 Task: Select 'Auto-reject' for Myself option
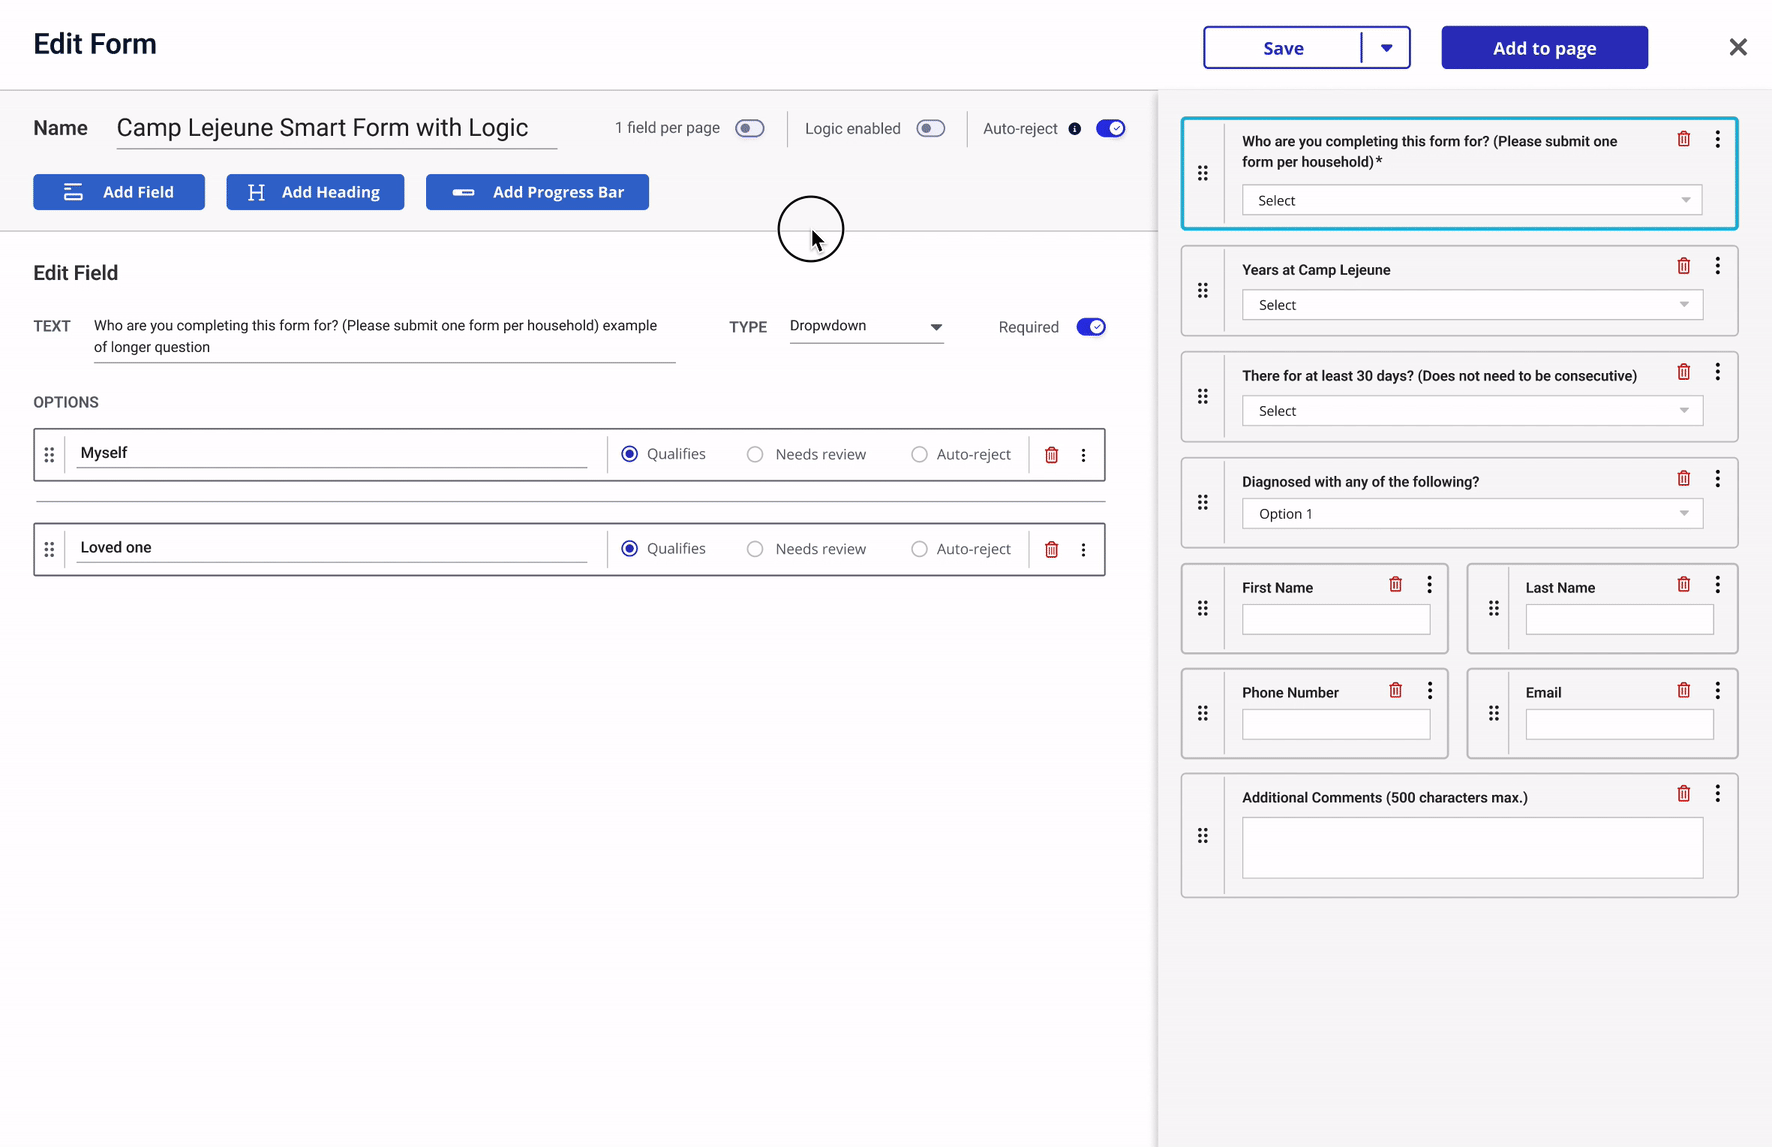(919, 455)
